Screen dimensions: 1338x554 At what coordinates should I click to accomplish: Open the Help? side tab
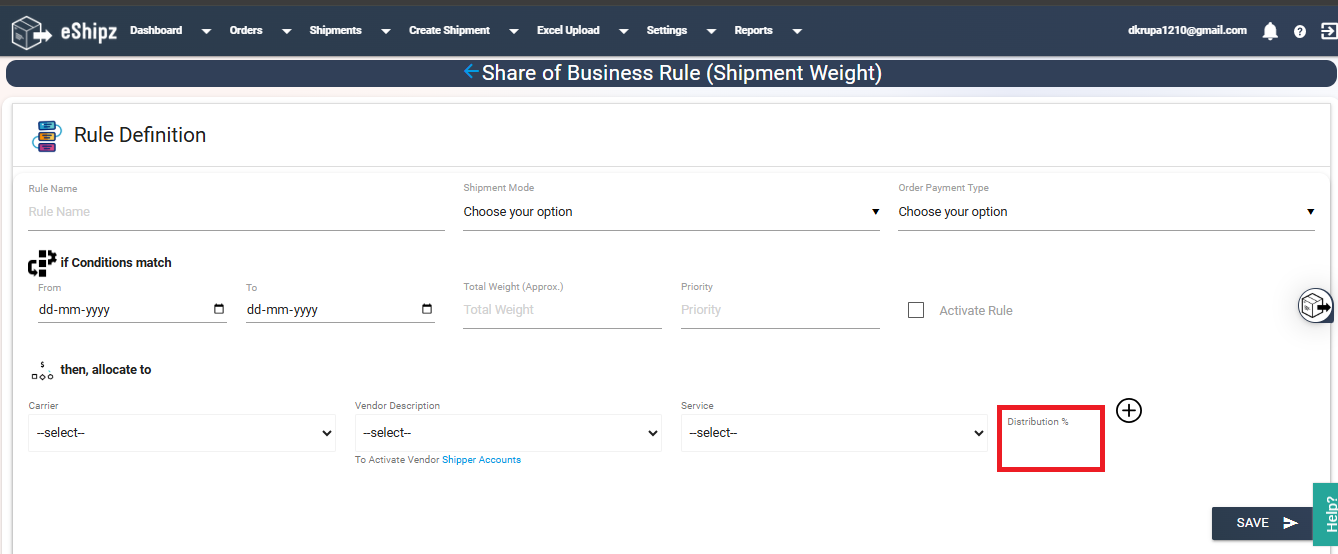1327,513
